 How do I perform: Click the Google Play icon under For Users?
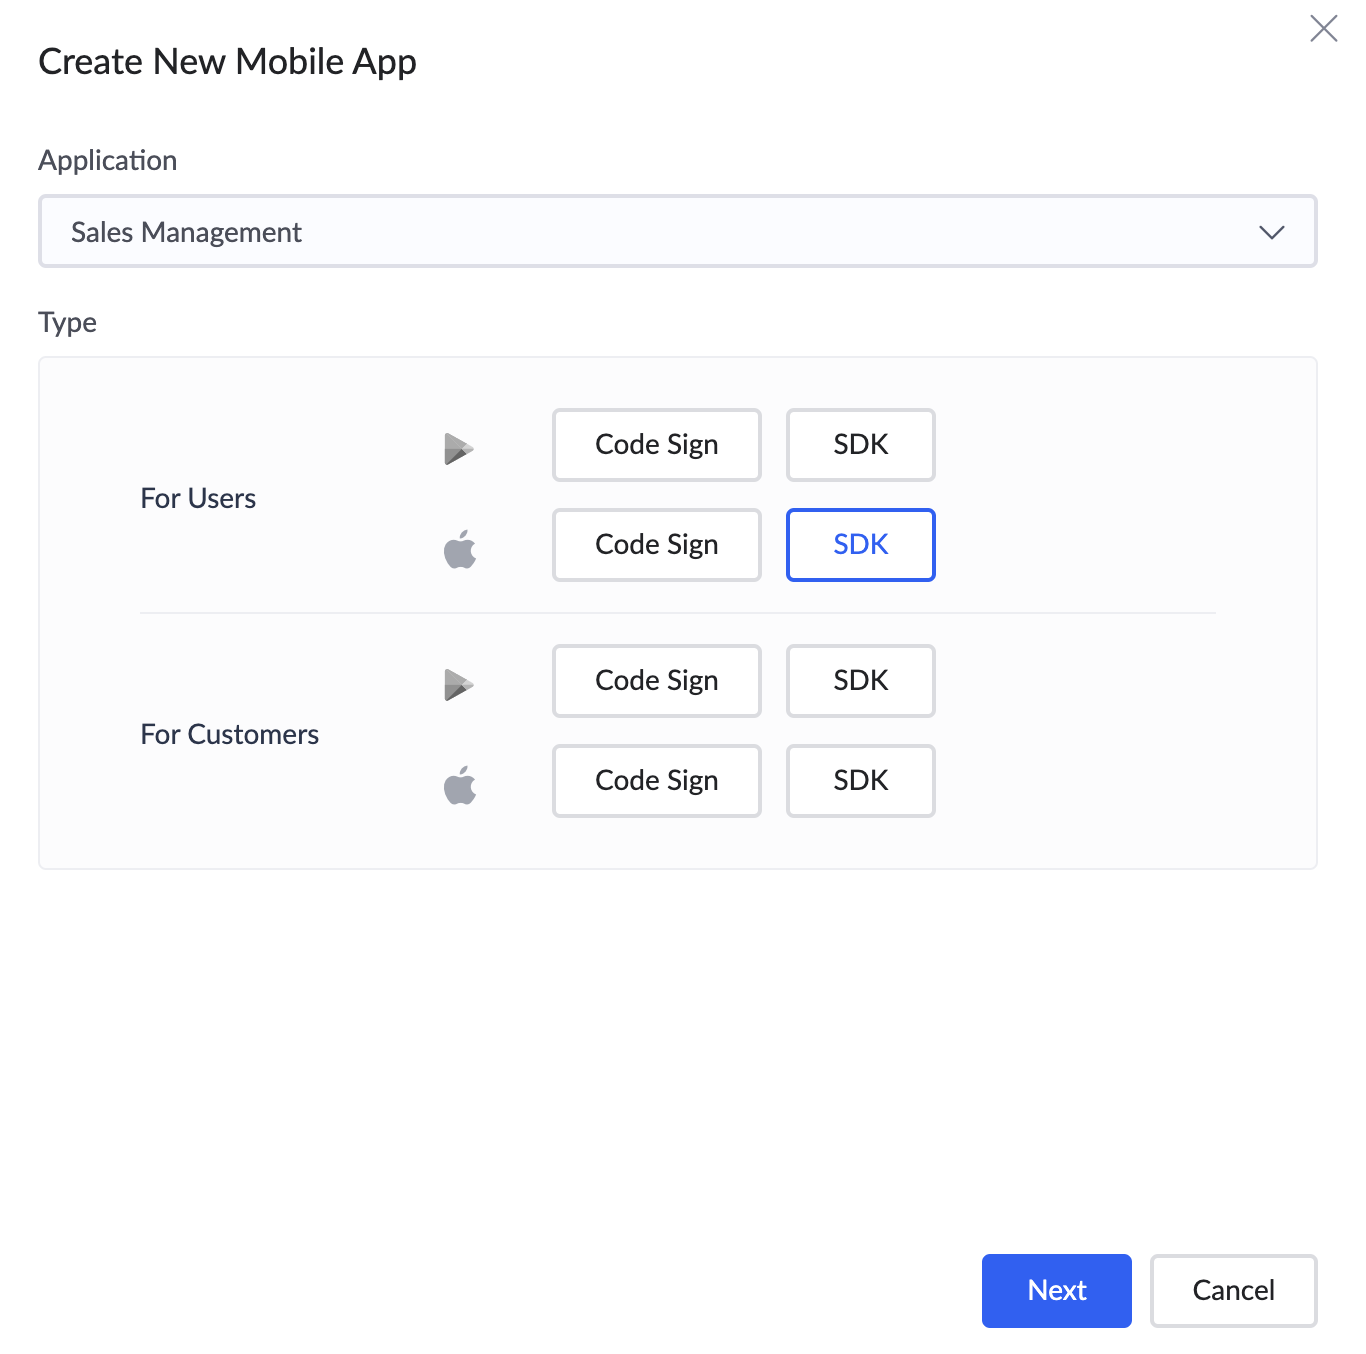459,449
